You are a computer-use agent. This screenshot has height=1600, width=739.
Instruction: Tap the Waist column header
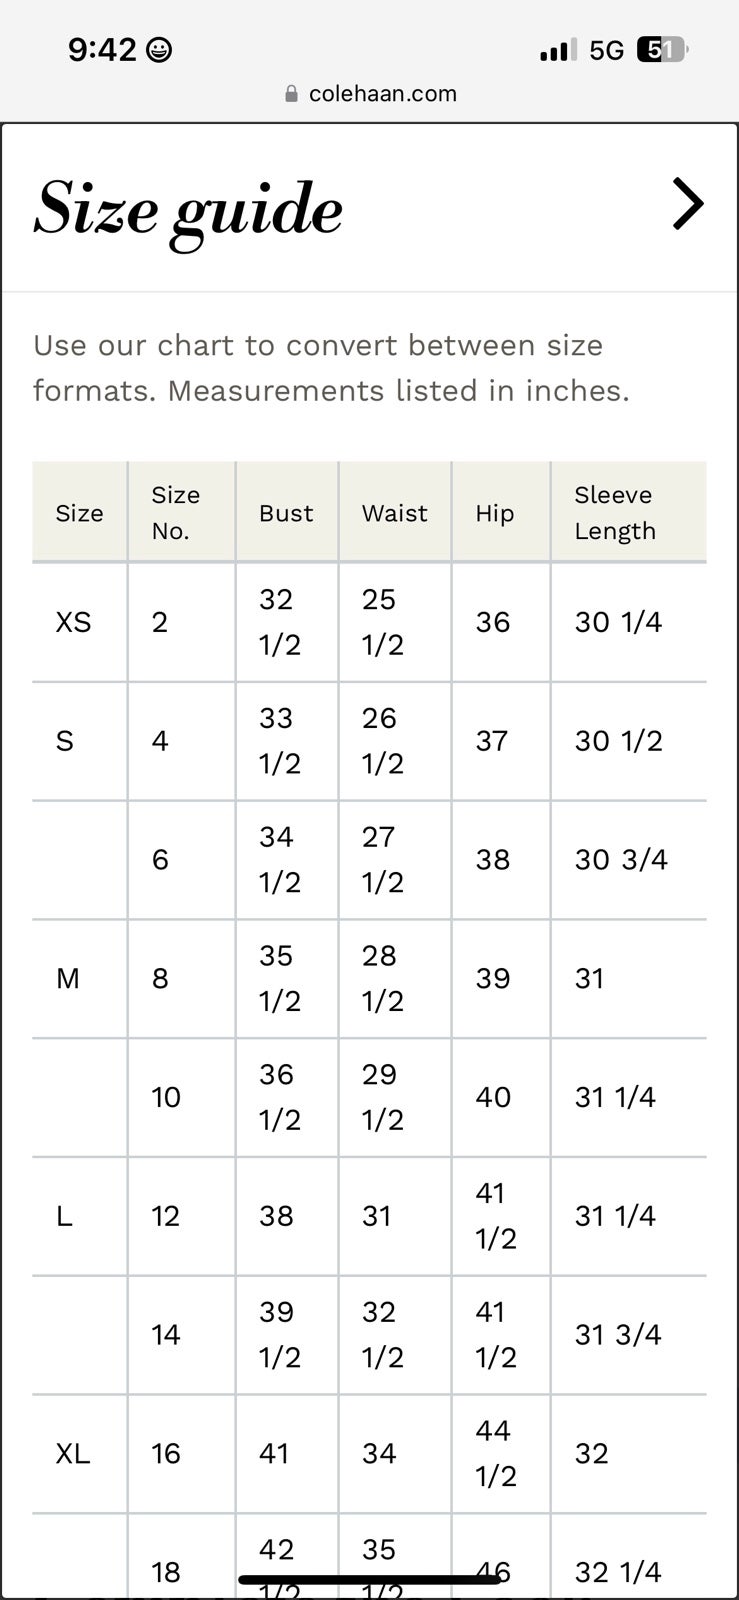(395, 512)
